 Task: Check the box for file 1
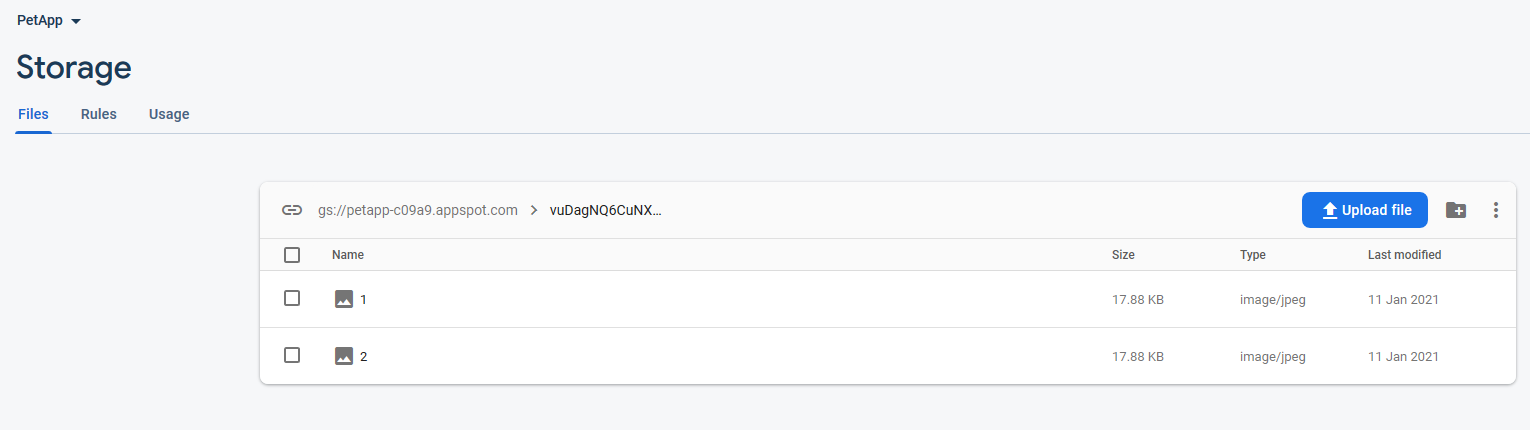pos(292,298)
